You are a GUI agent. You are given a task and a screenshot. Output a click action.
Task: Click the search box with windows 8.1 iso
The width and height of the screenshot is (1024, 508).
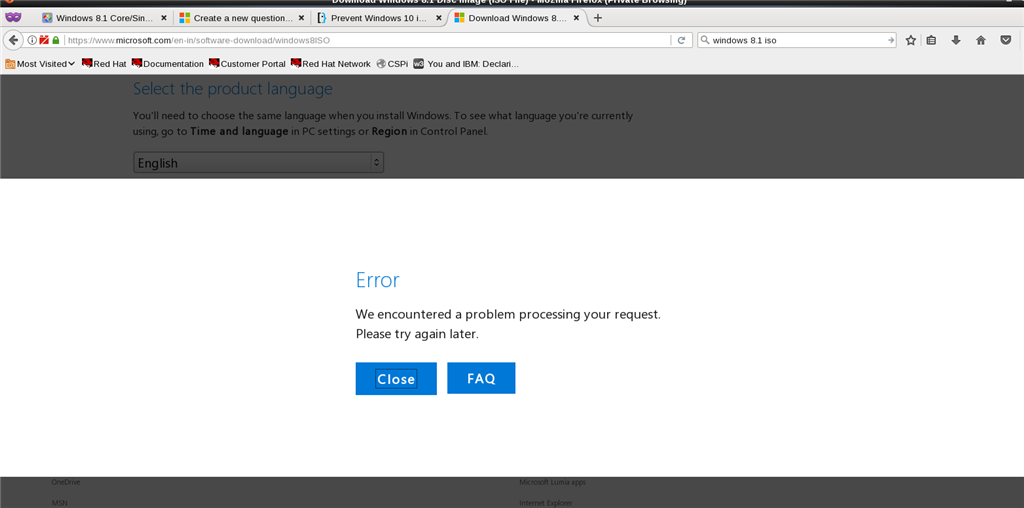coord(798,40)
